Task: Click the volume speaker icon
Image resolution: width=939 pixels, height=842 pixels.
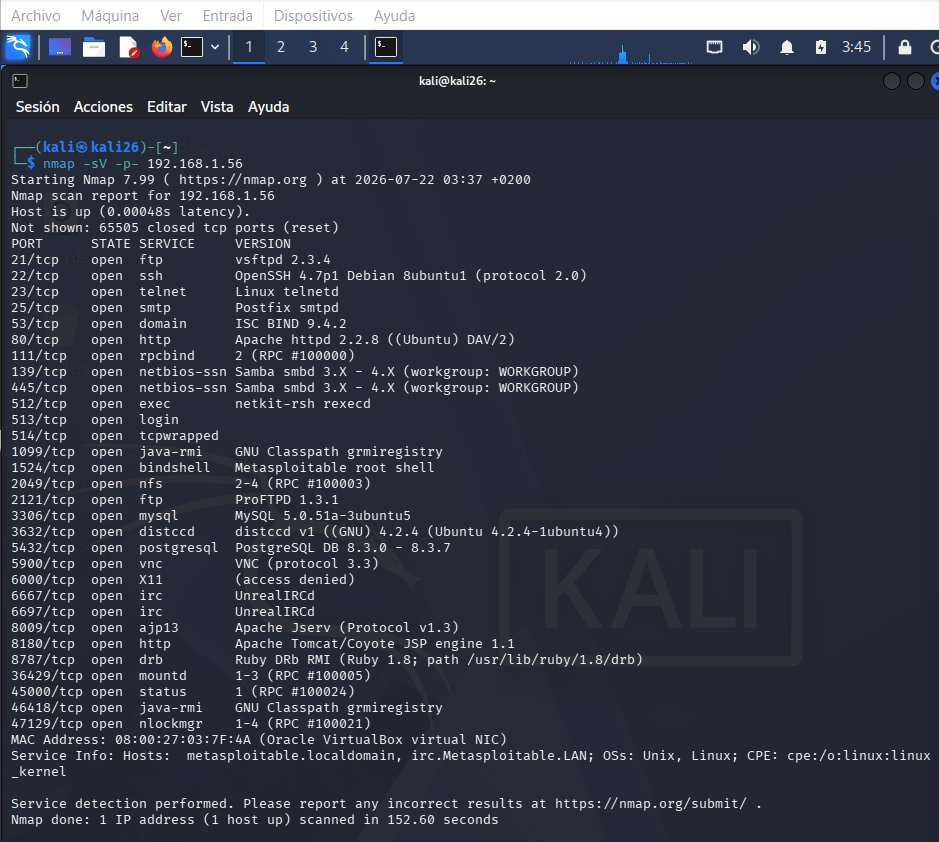Action: (750, 47)
